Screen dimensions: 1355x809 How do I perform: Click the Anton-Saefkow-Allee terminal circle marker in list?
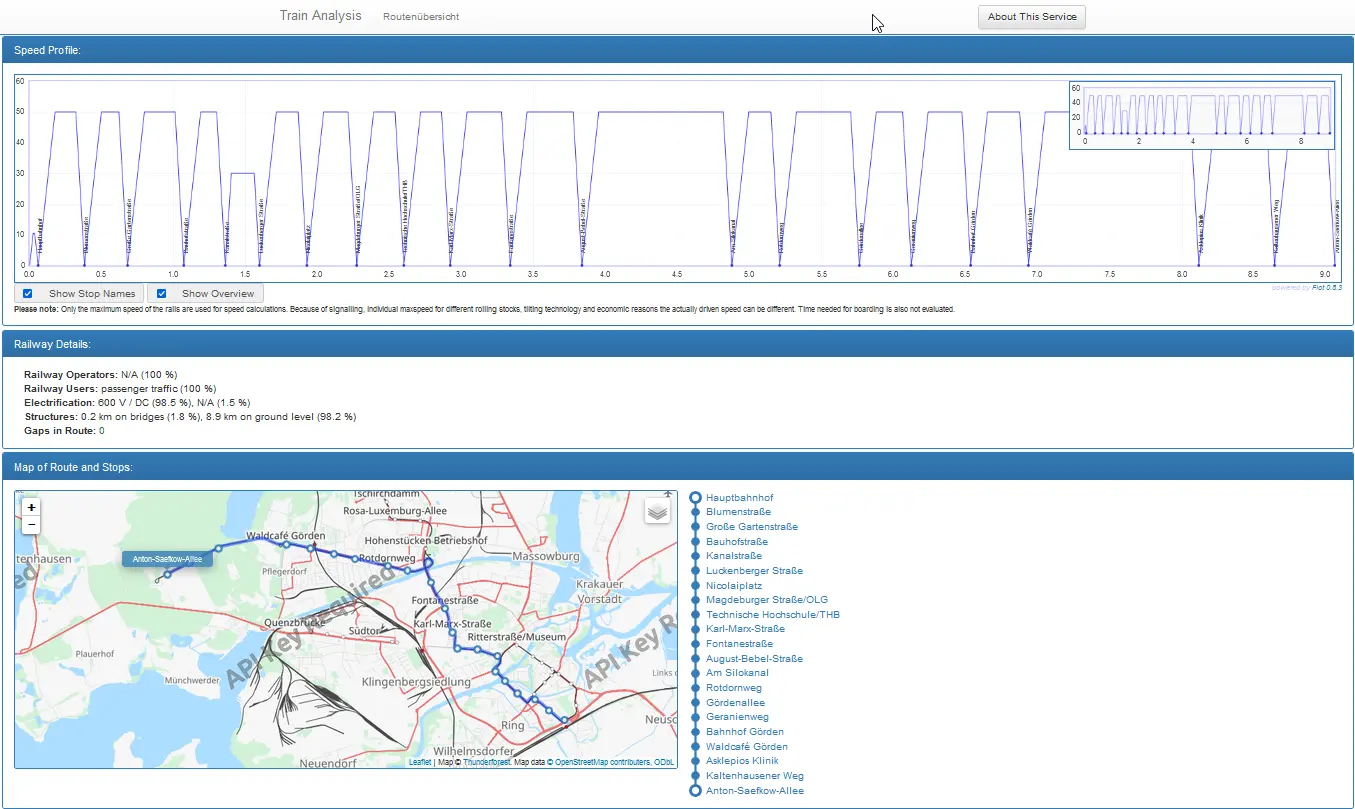696,790
